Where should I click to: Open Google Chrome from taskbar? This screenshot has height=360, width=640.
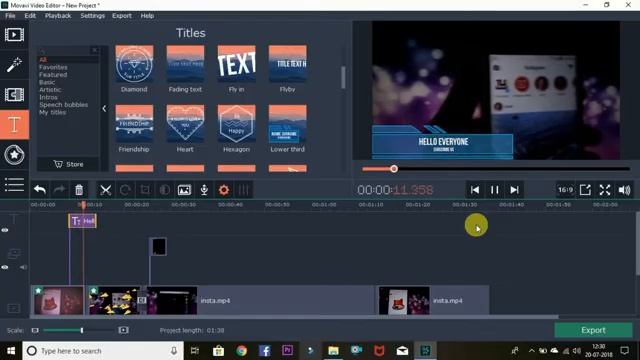[x=242, y=351]
